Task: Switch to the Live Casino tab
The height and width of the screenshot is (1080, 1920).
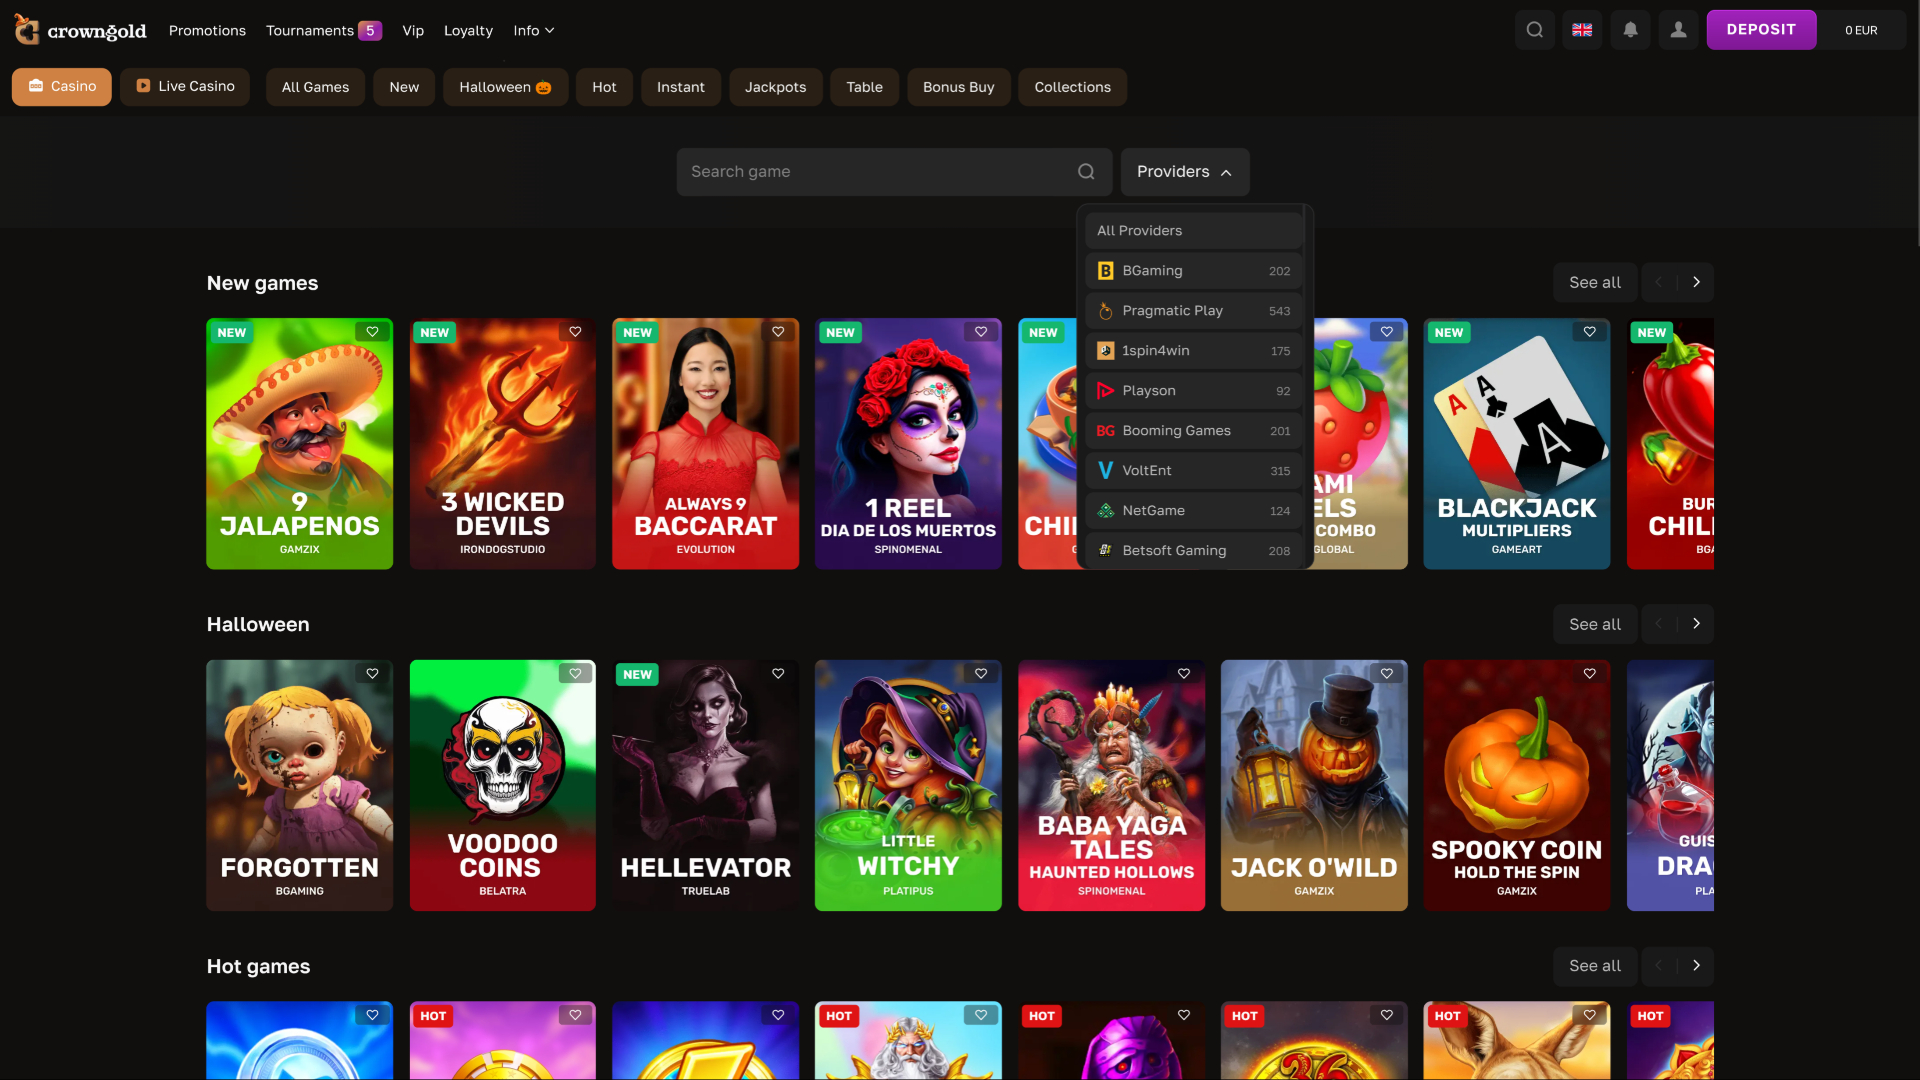Action: pyautogui.click(x=184, y=87)
